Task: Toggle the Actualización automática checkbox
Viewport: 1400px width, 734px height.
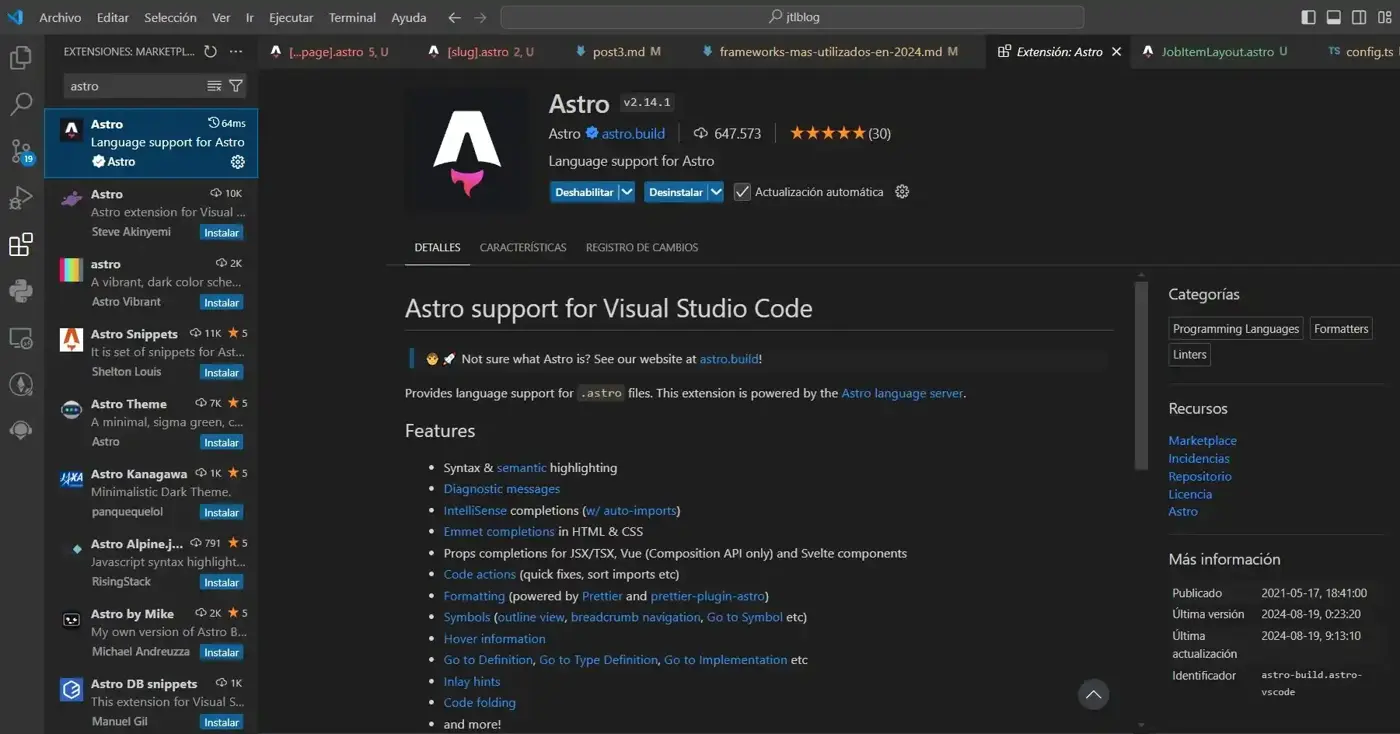Action: tap(742, 192)
